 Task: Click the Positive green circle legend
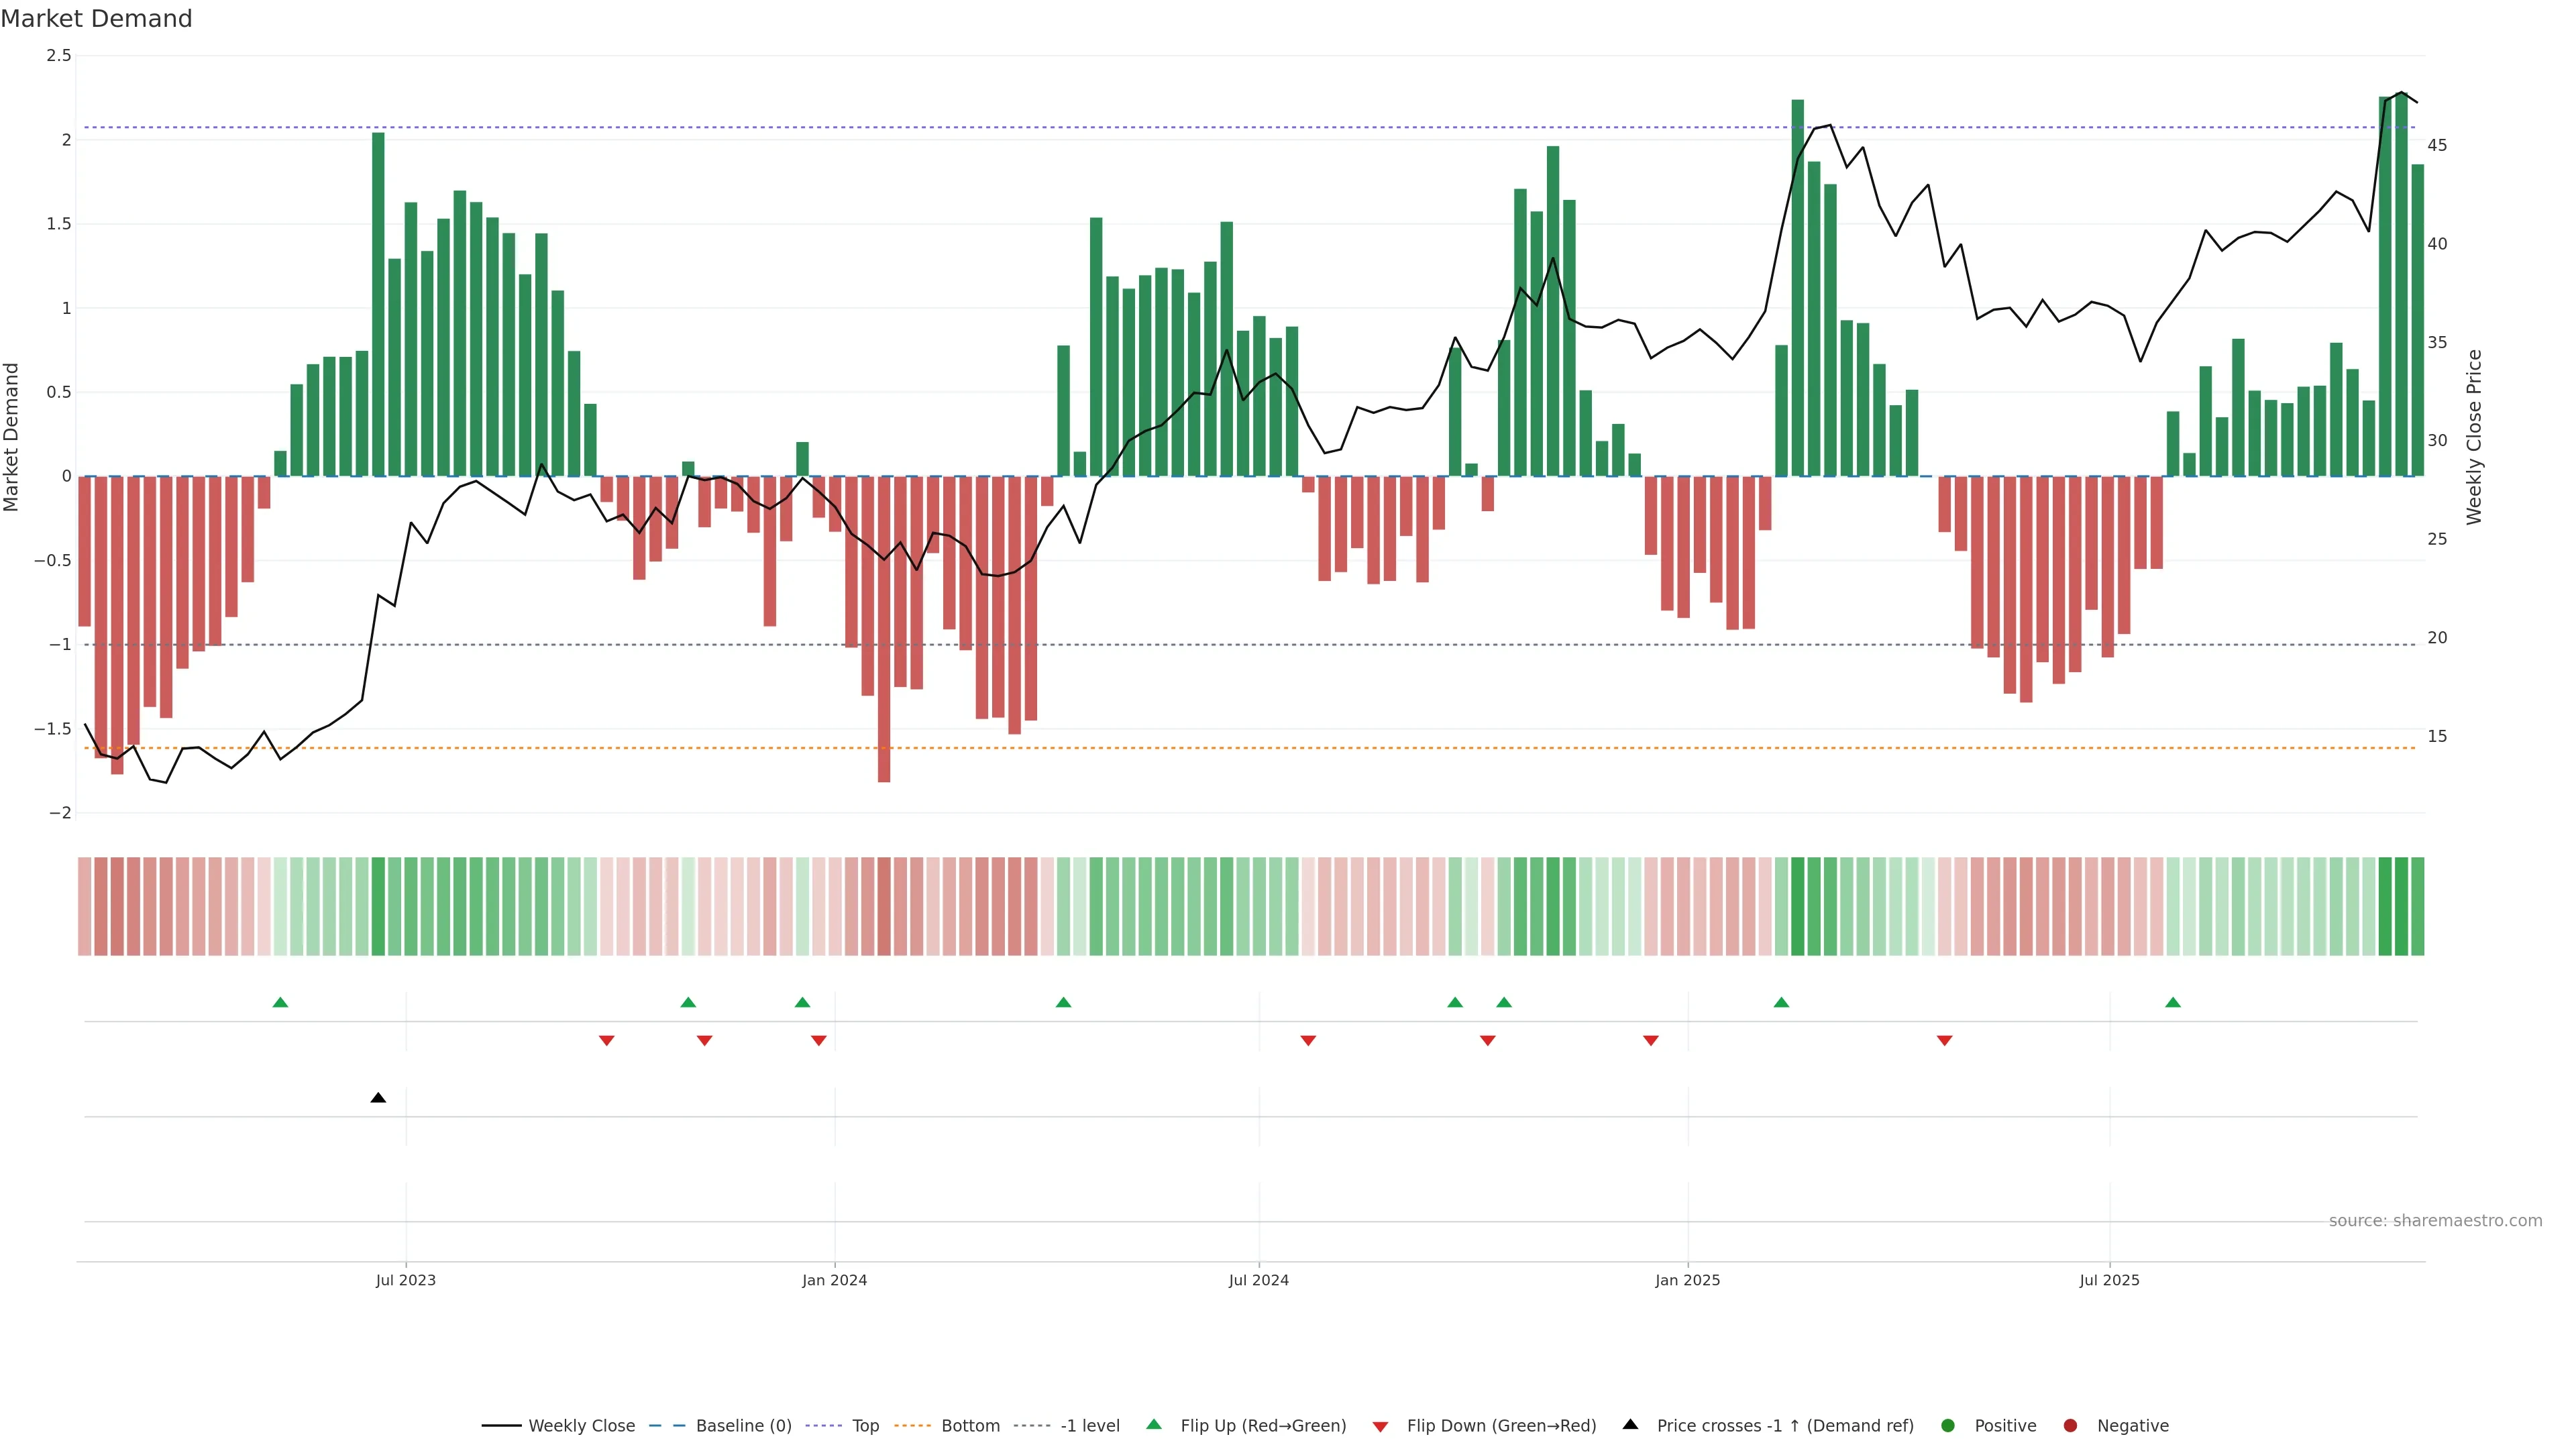point(1947,1426)
